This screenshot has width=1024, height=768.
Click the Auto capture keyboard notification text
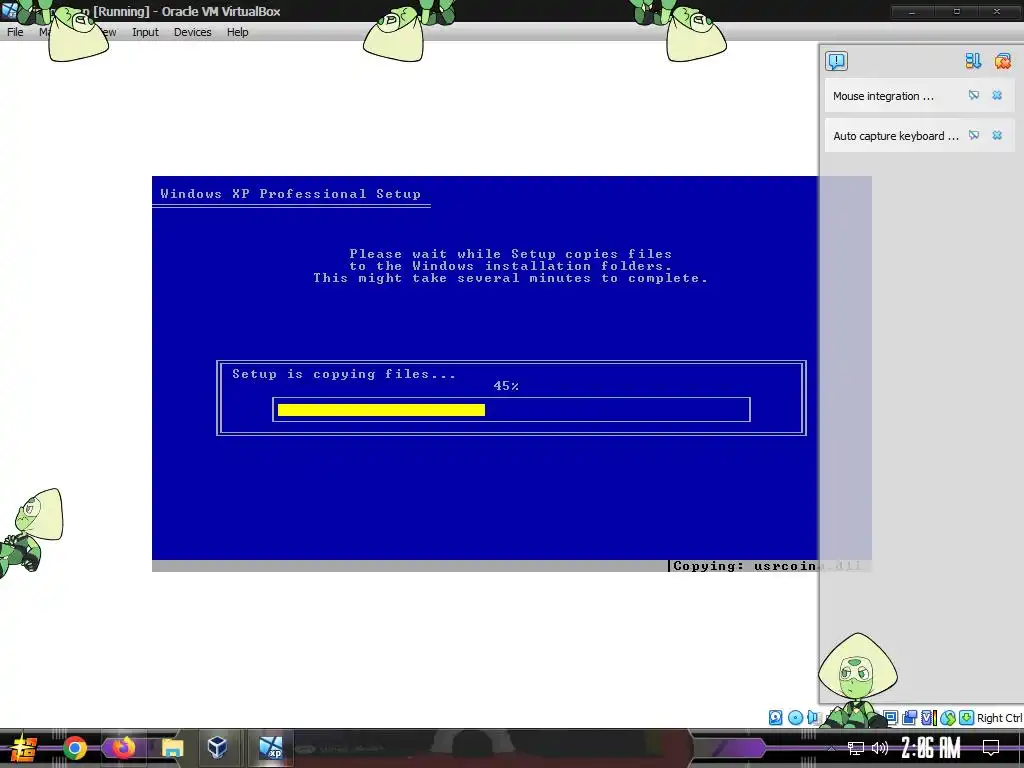[x=896, y=136]
